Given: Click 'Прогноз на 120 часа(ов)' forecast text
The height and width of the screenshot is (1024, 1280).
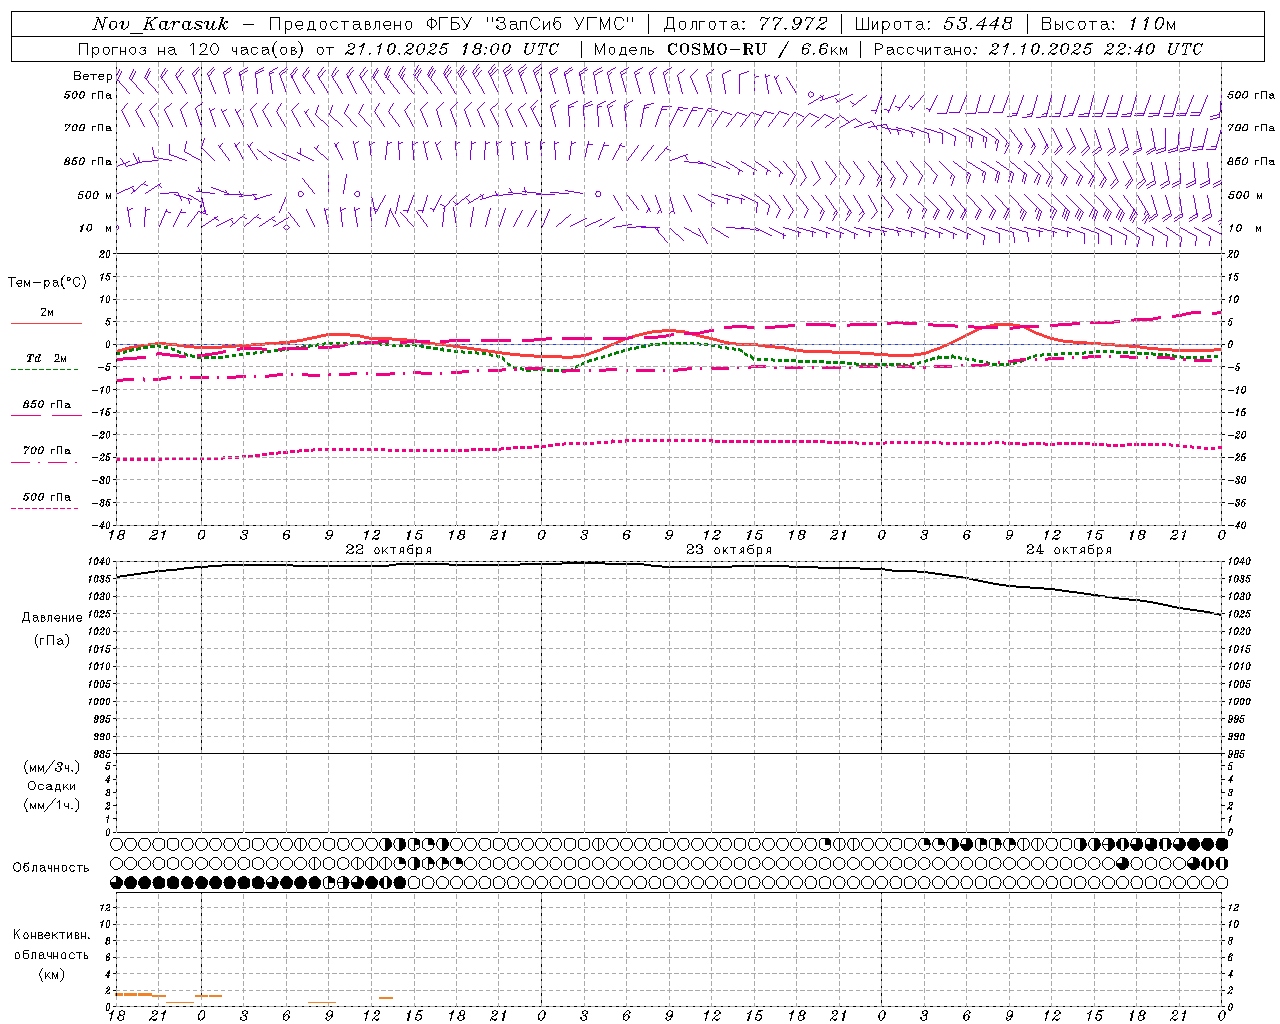Looking at the screenshot, I should [192, 49].
